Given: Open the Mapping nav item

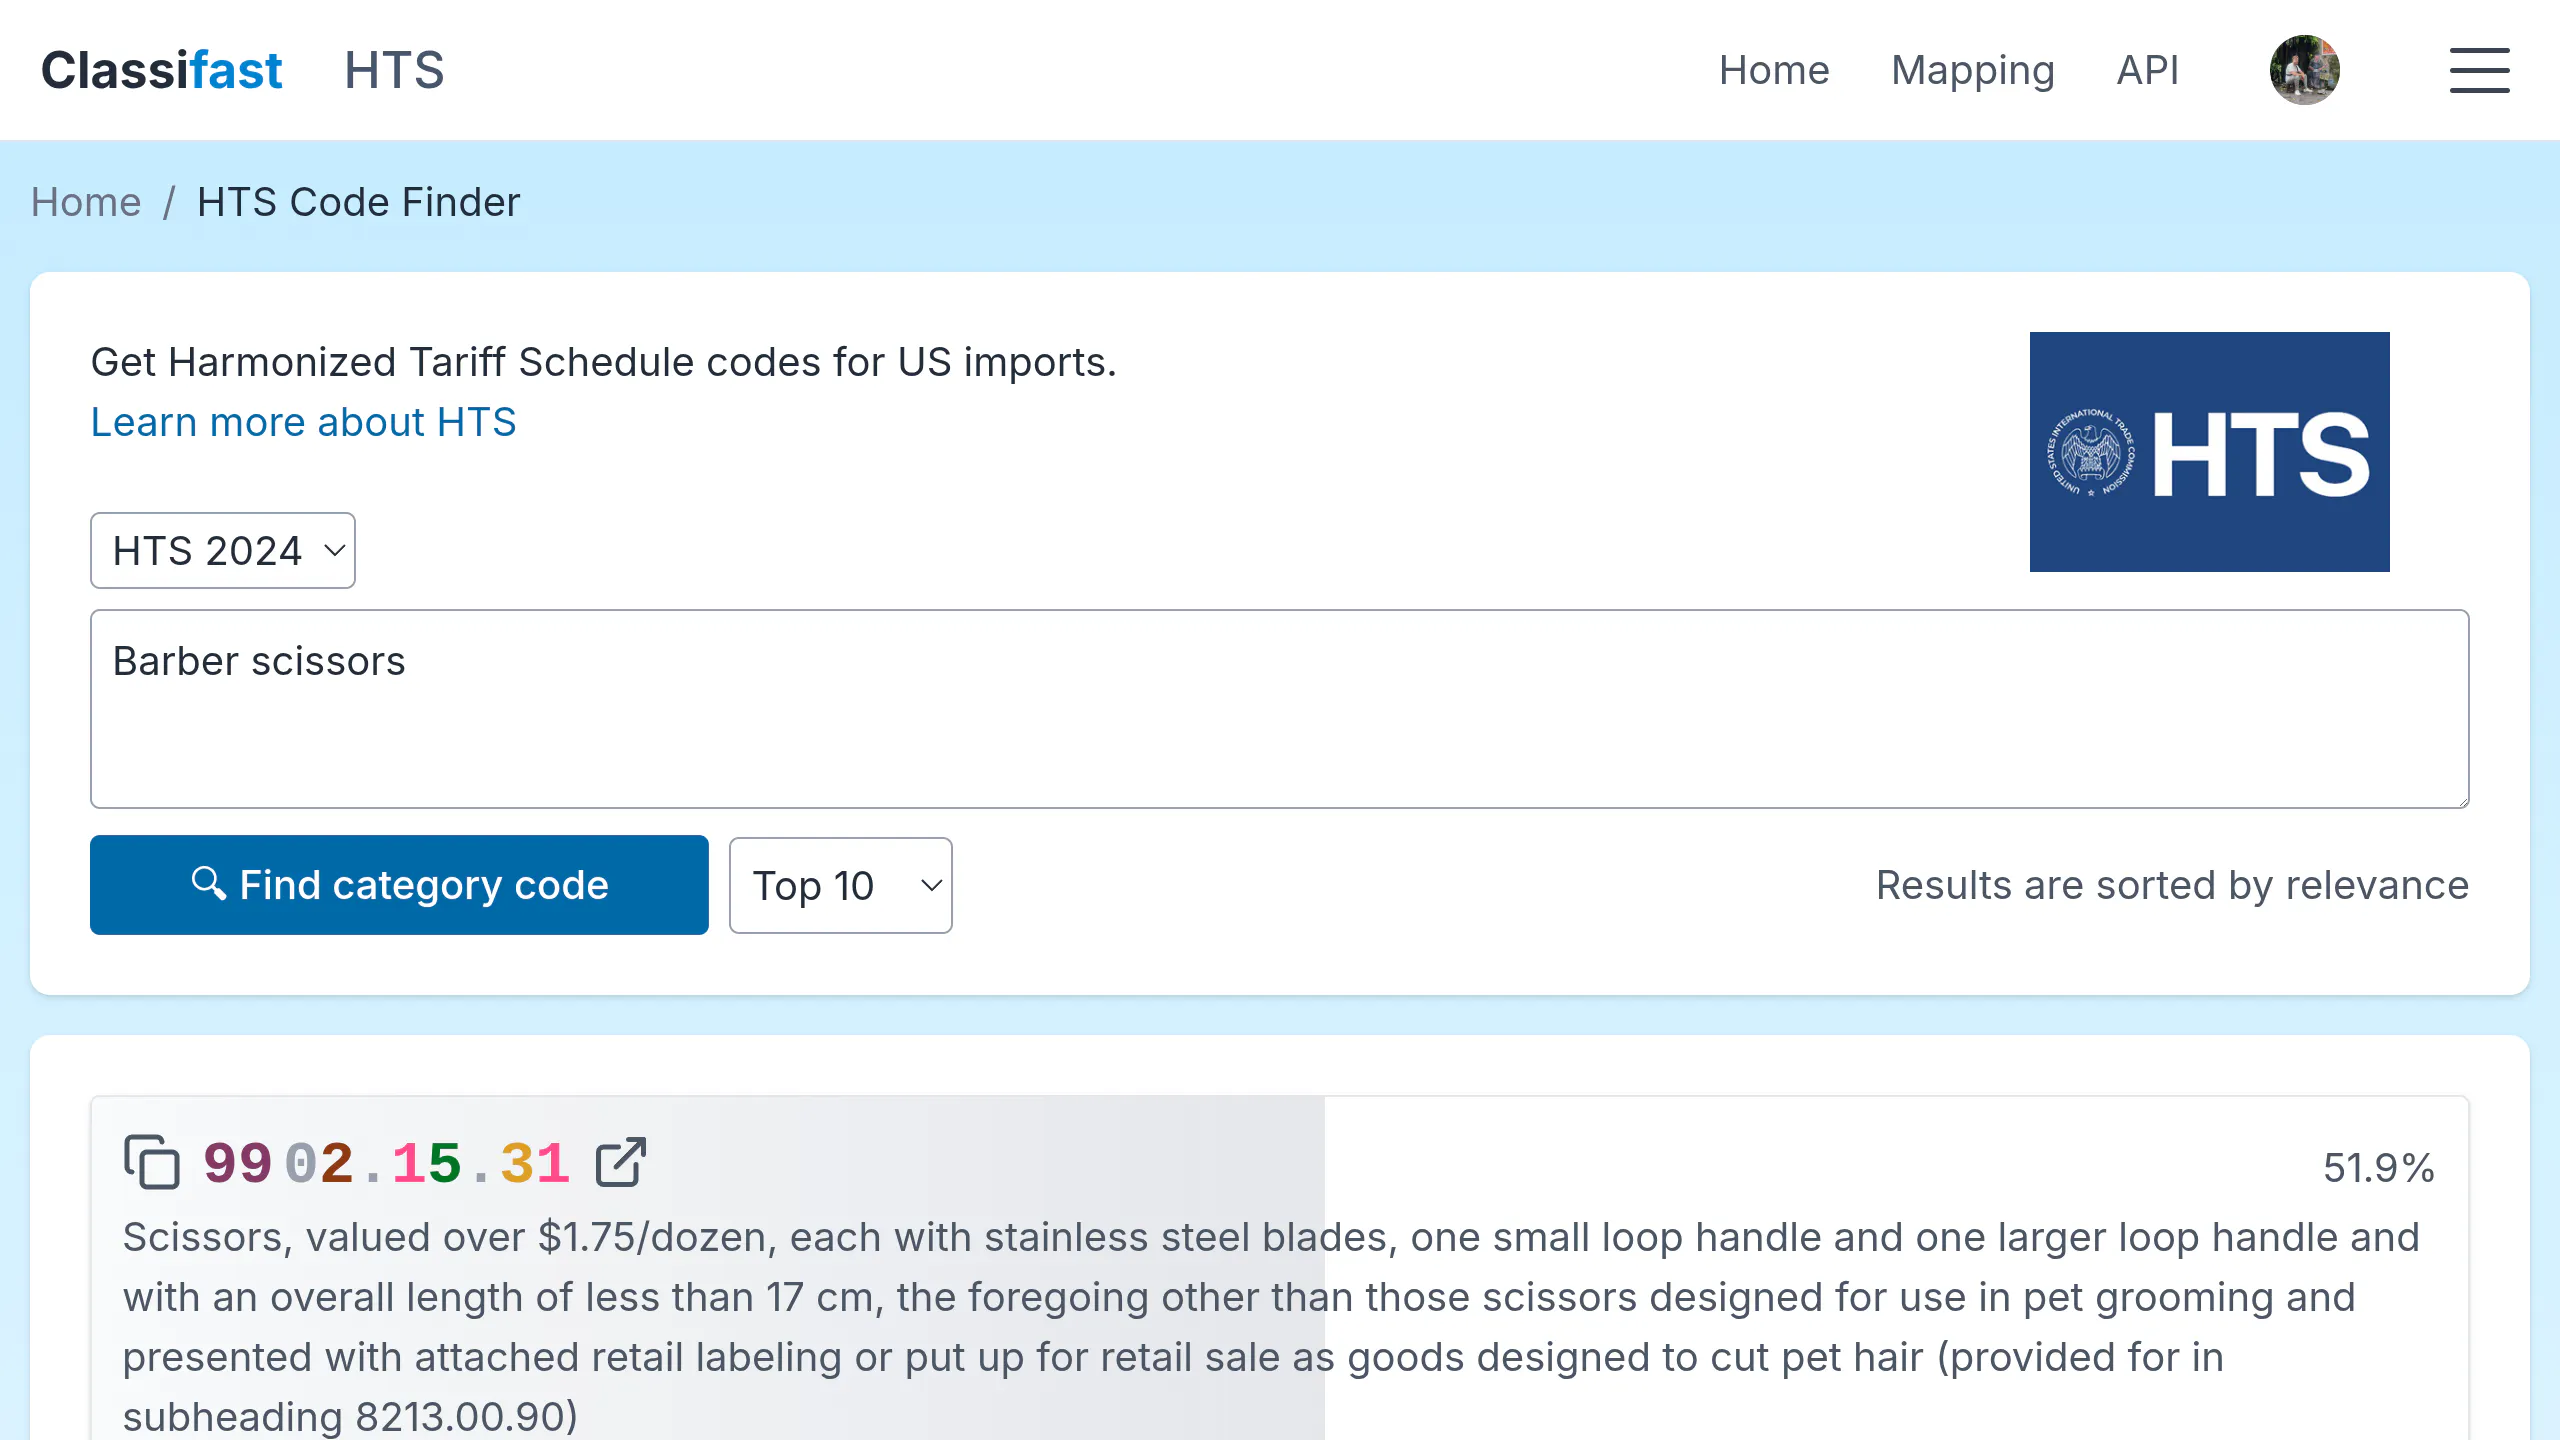Looking at the screenshot, I should (1973, 70).
